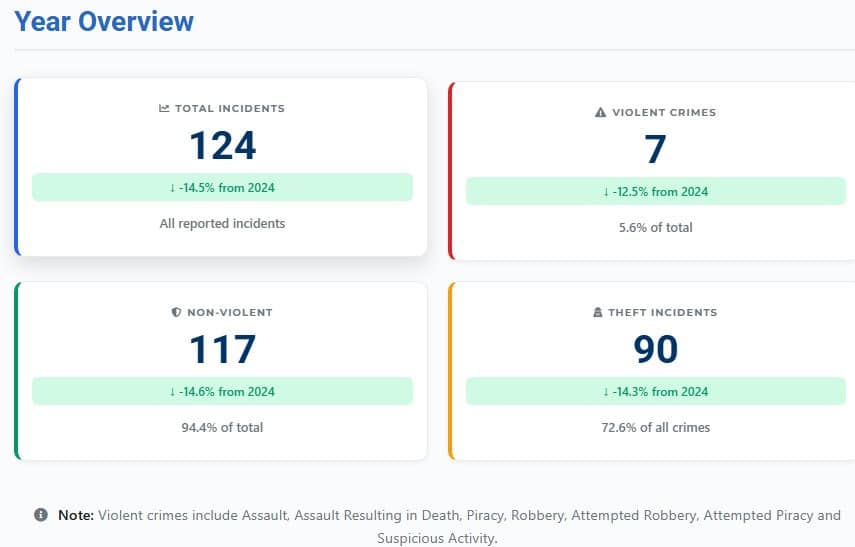Click the "All reported incidents" caption
The width and height of the screenshot is (855, 547).
point(222,223)
